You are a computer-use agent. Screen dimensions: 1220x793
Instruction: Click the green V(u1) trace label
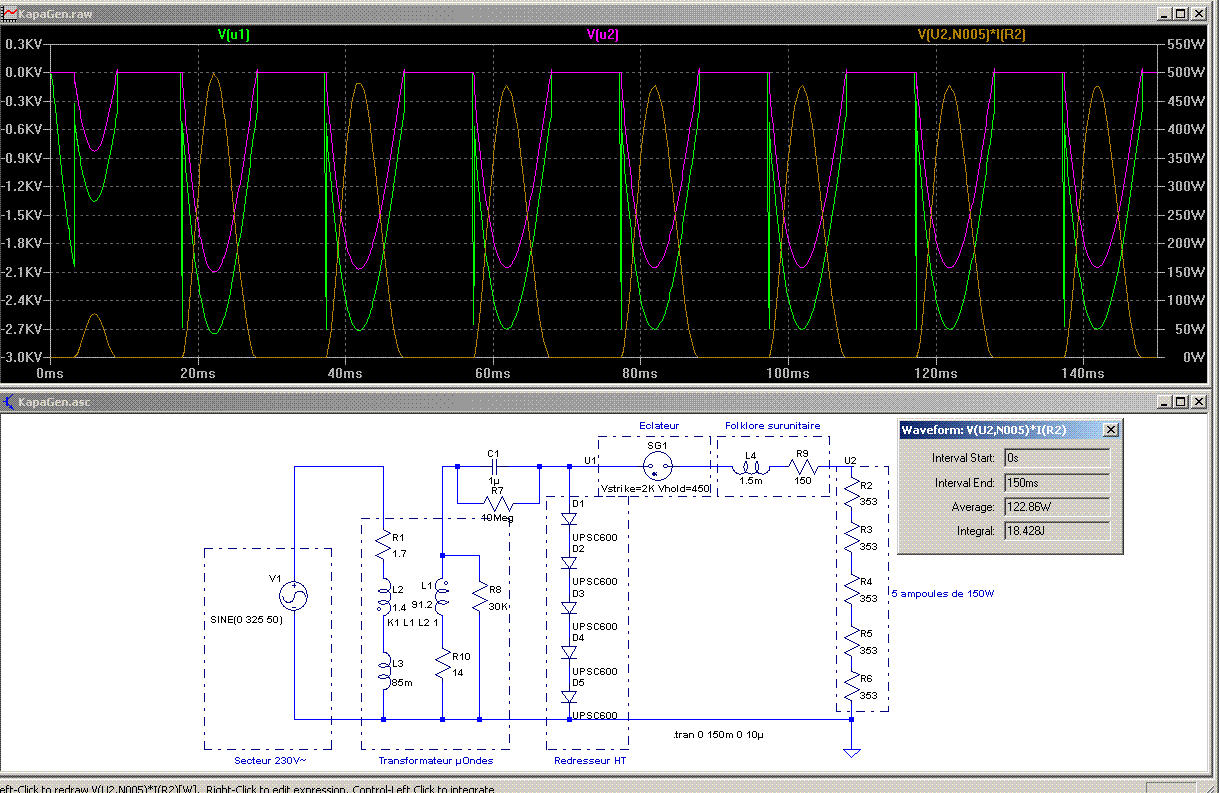pos(233,34)
